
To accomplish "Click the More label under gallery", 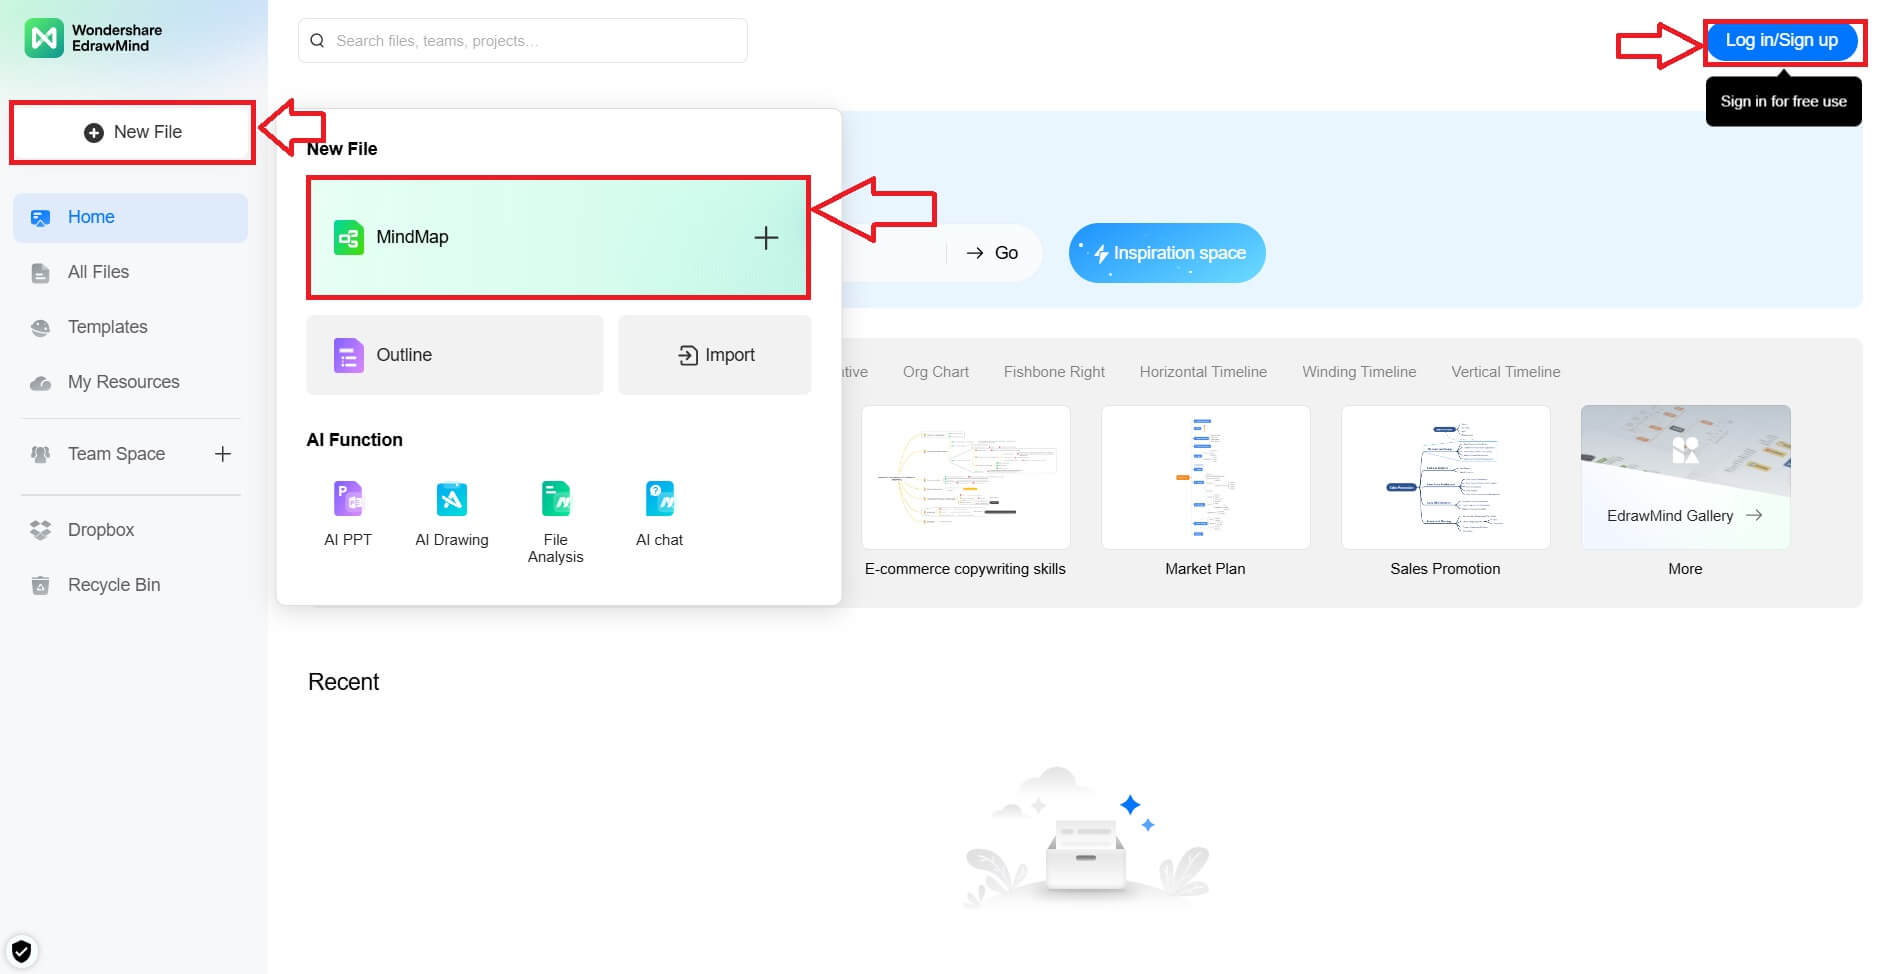I will click(1685, 569).
